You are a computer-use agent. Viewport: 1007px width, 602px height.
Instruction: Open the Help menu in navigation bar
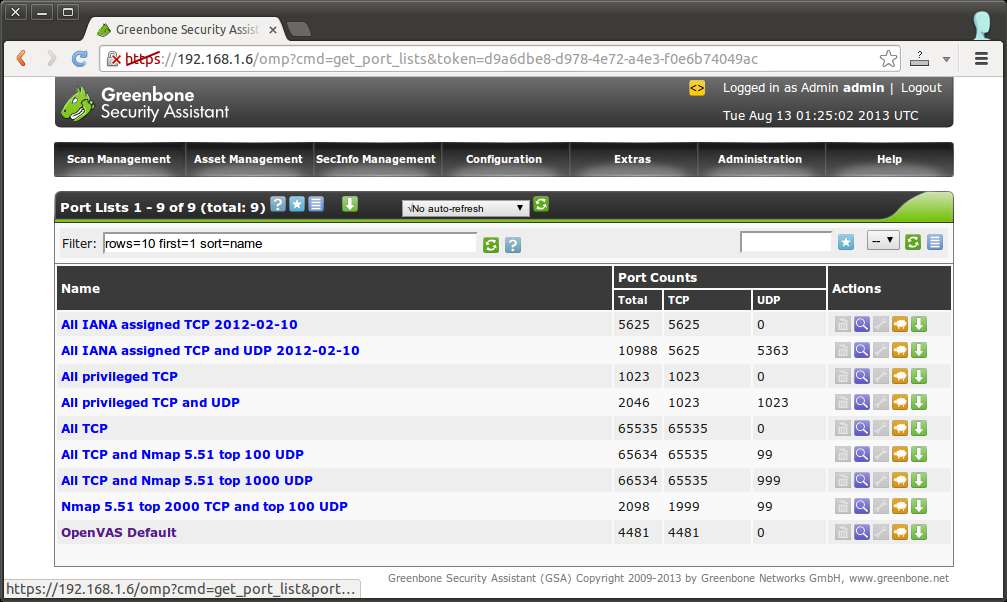(x=889, y=159)
